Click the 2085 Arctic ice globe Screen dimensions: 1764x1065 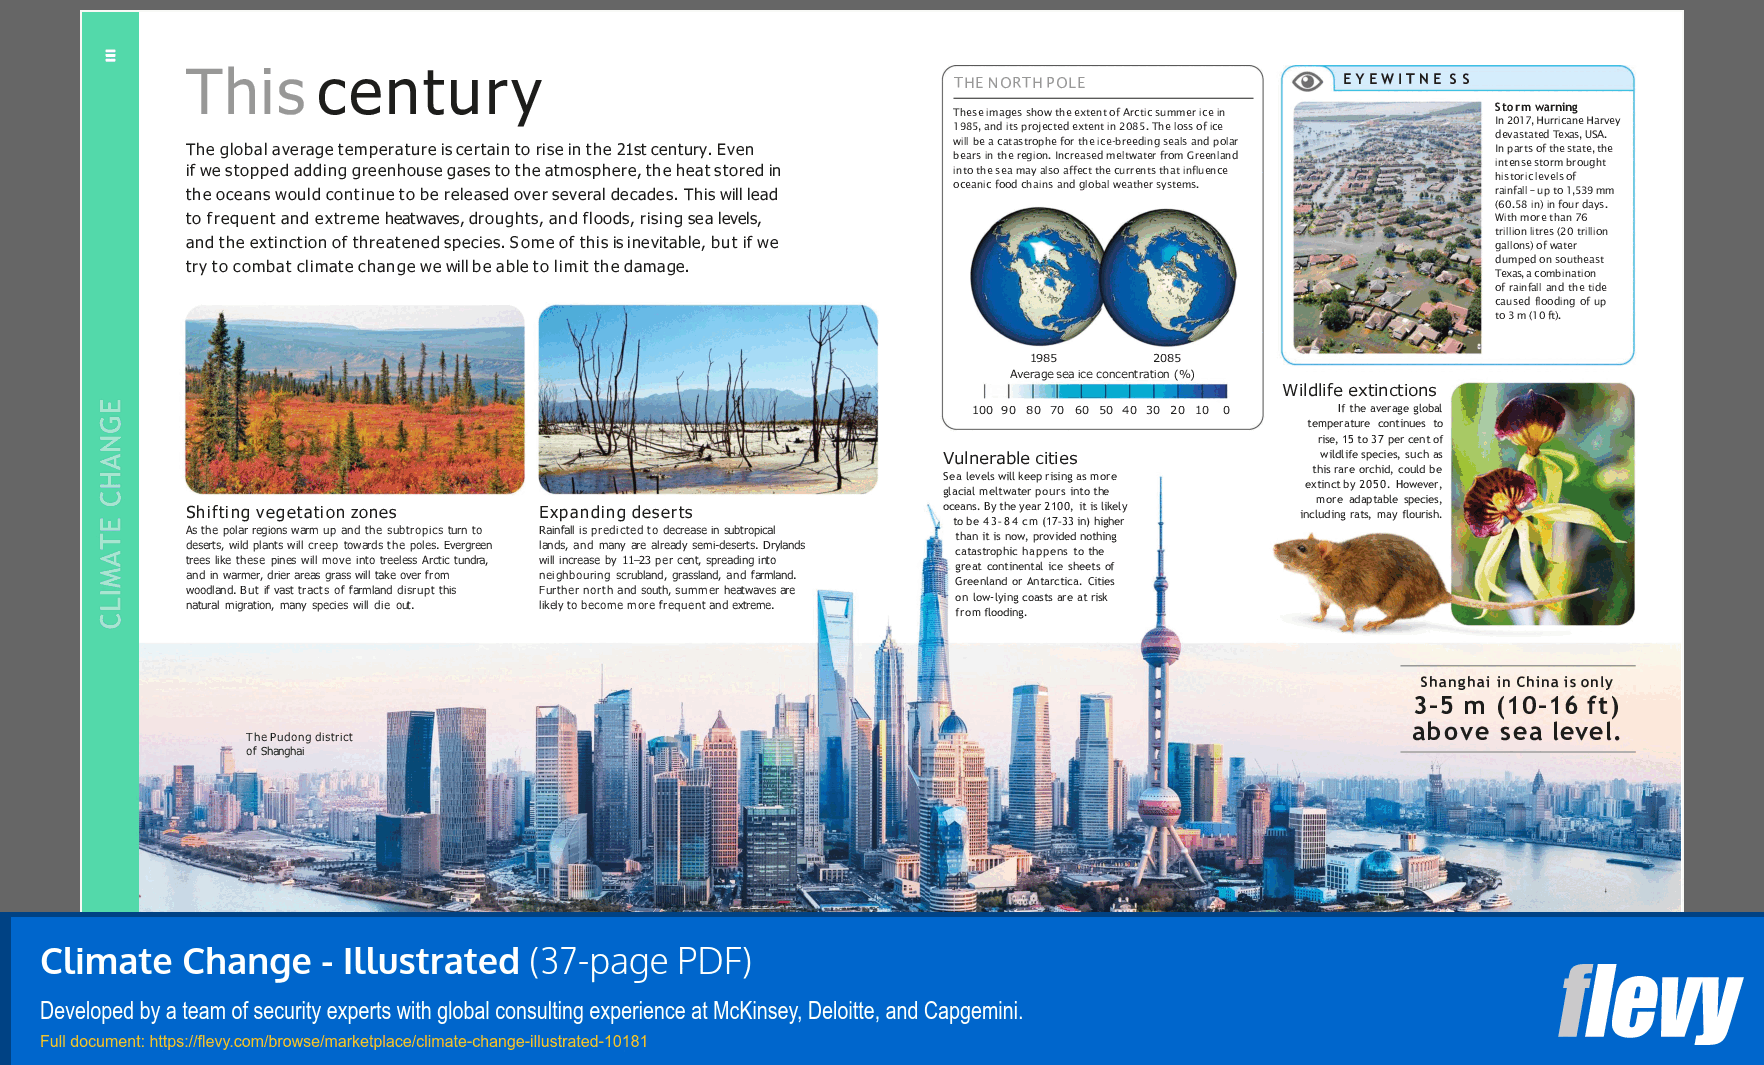(1168, 277)
